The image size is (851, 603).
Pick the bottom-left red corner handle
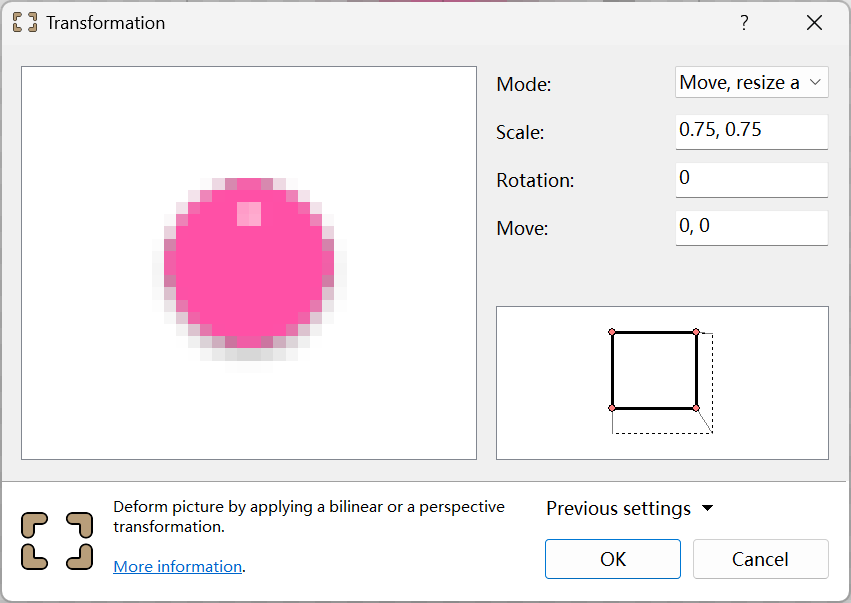coord(612,408)
